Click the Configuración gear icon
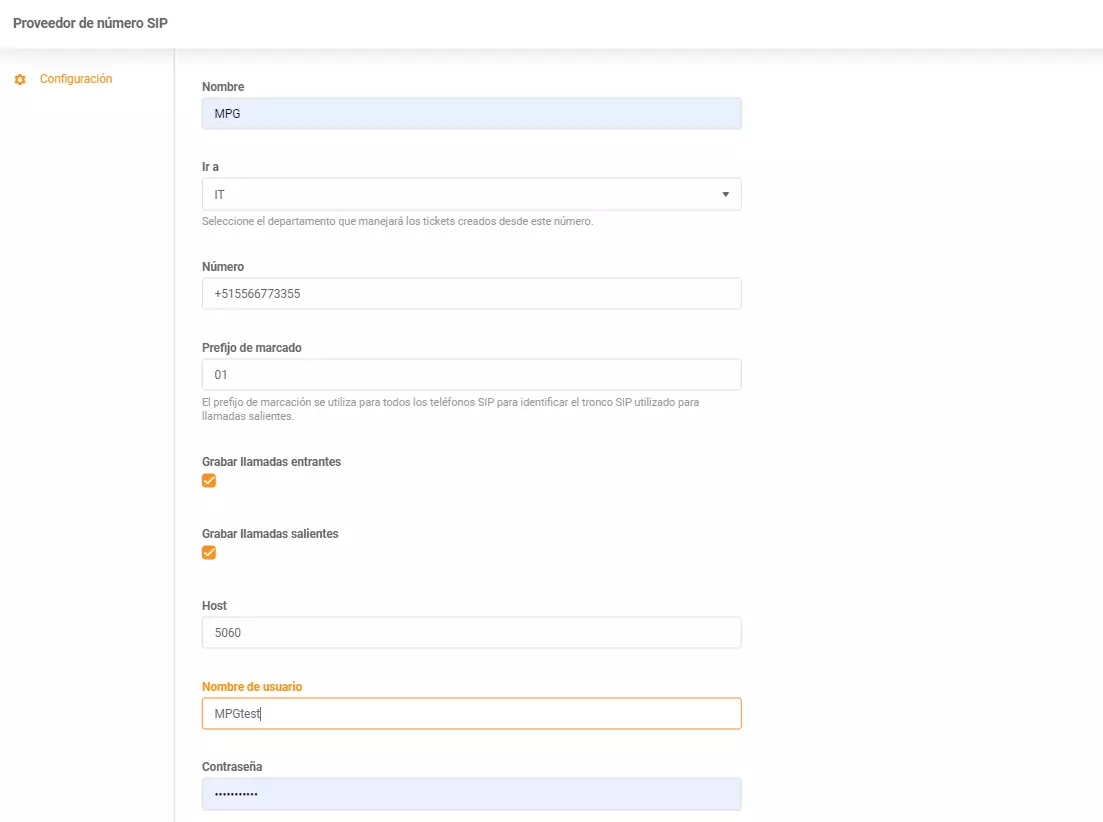 point(19,78)
